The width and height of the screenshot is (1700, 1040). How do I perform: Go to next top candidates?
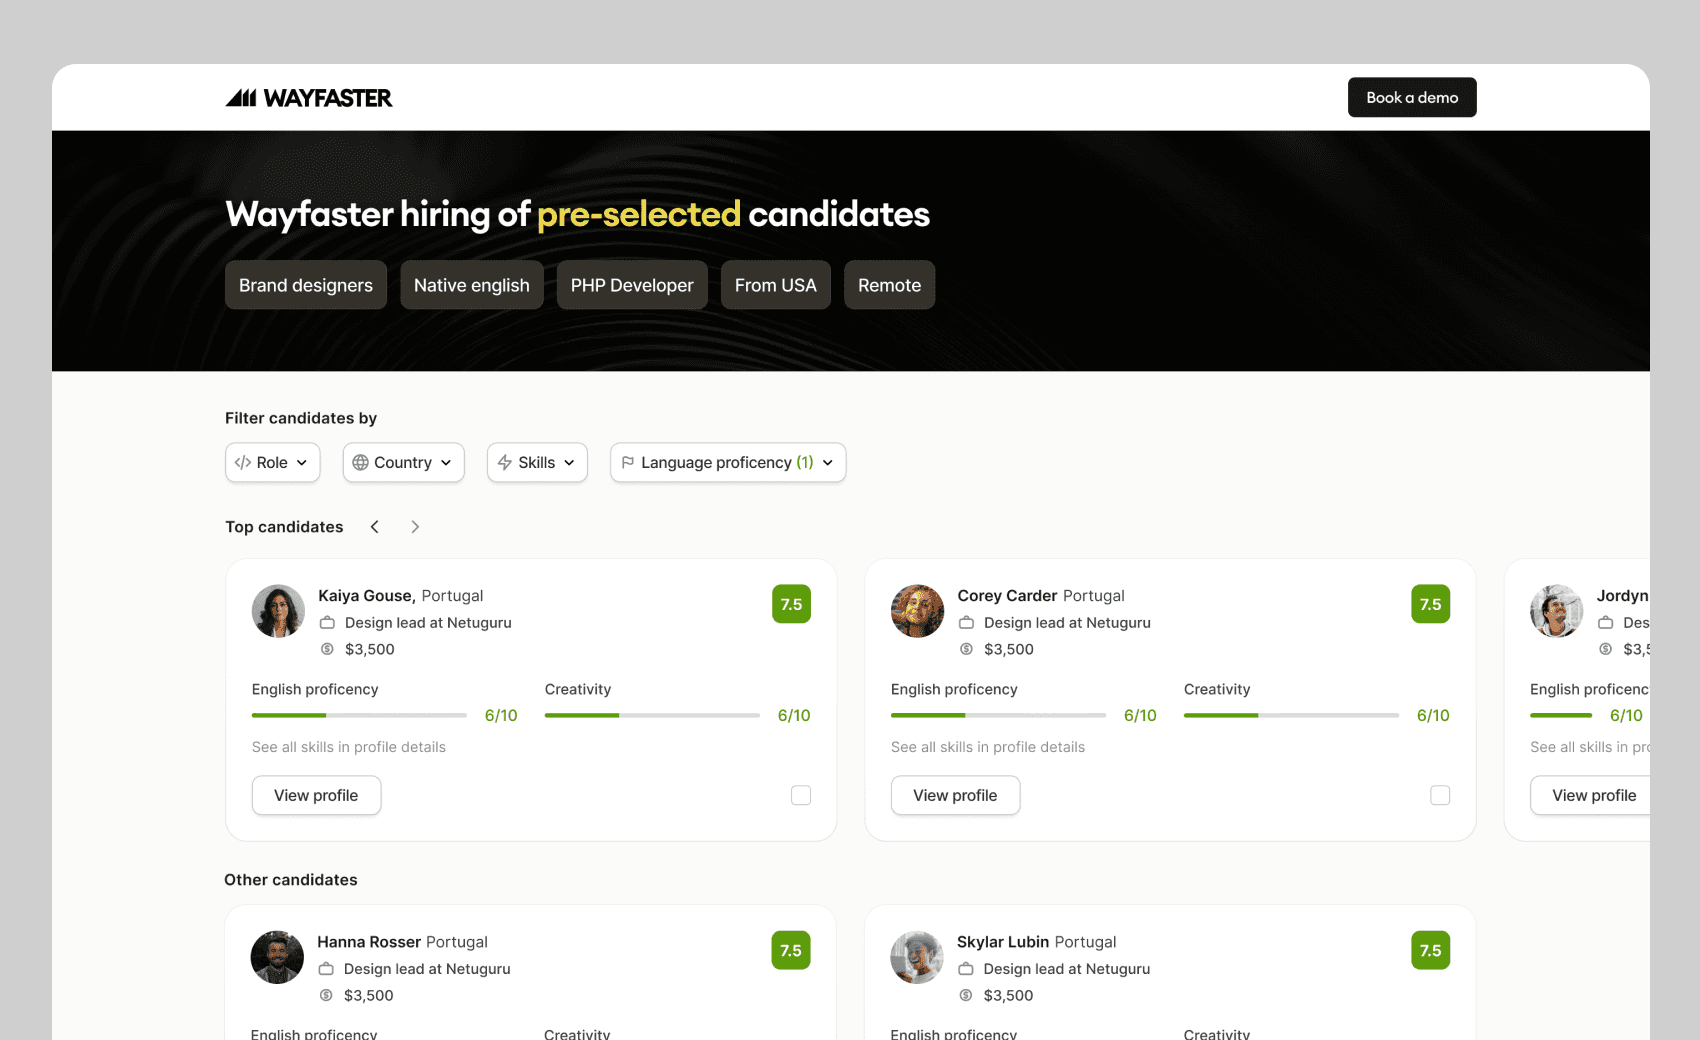click(x=415, y=527)
